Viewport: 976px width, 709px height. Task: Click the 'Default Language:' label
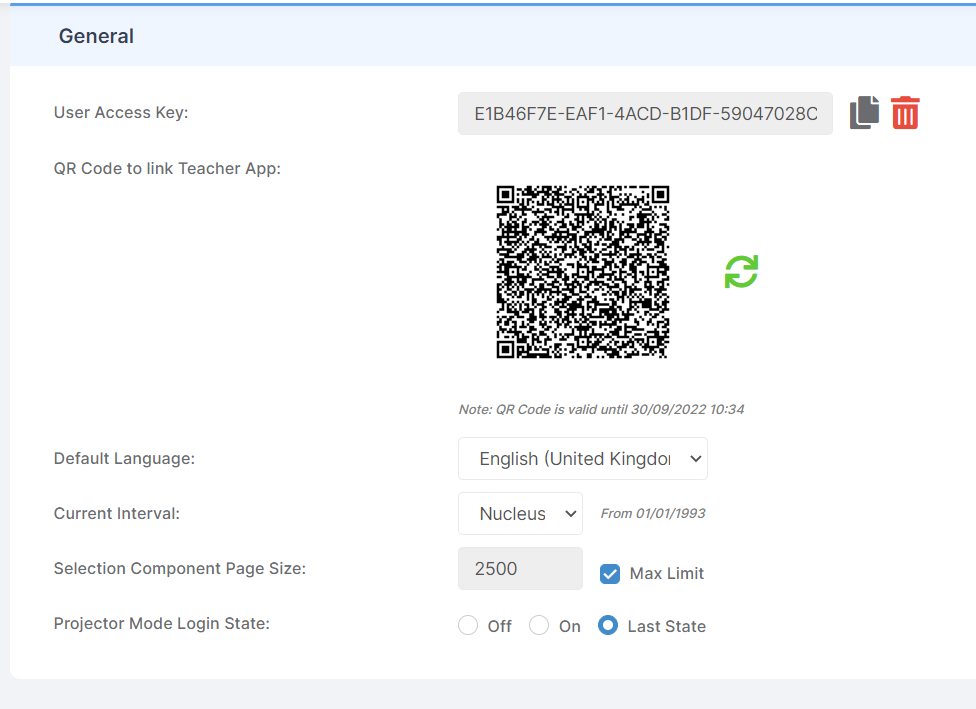124,459
